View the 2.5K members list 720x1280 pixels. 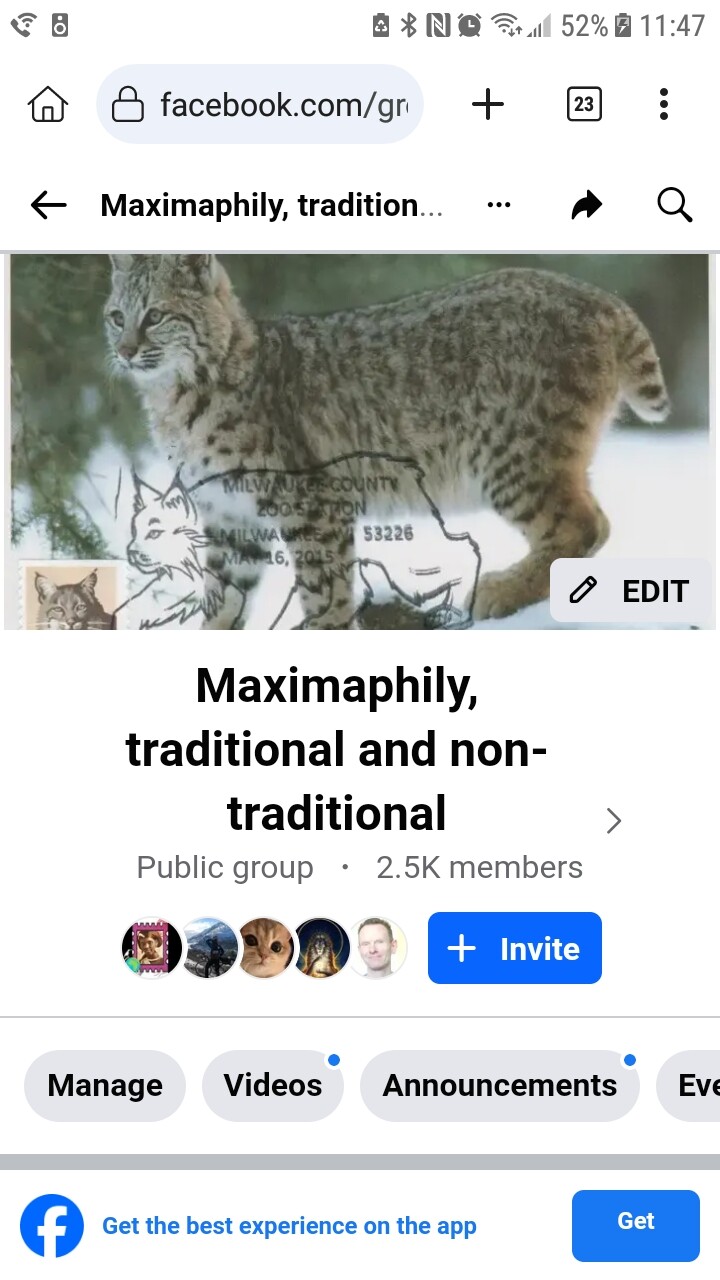[479, 867]
